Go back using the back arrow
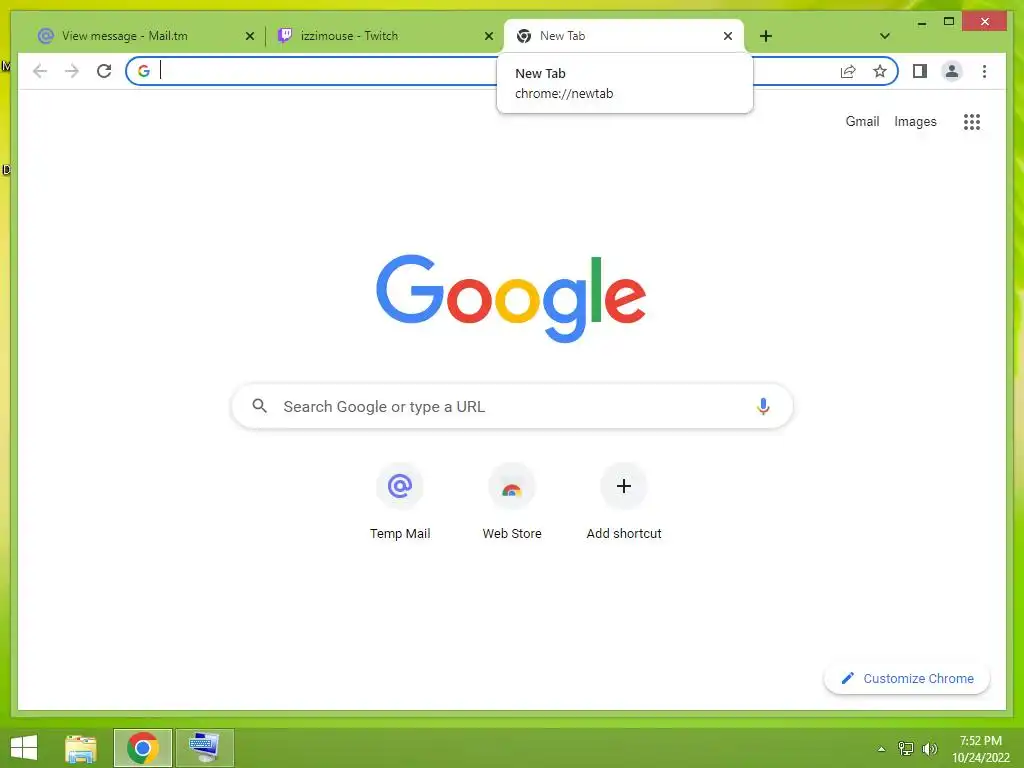The width and height of the screenshot is (1024, 768). coord(40,71)
